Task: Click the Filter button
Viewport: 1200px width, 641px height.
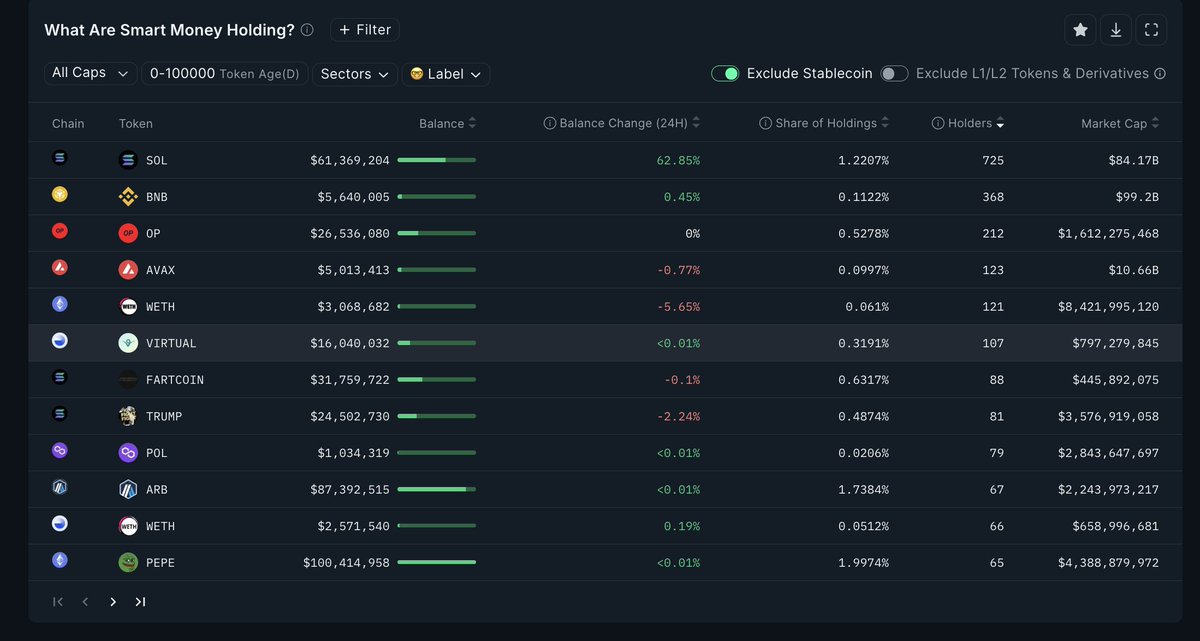Action: coord(364,29)
